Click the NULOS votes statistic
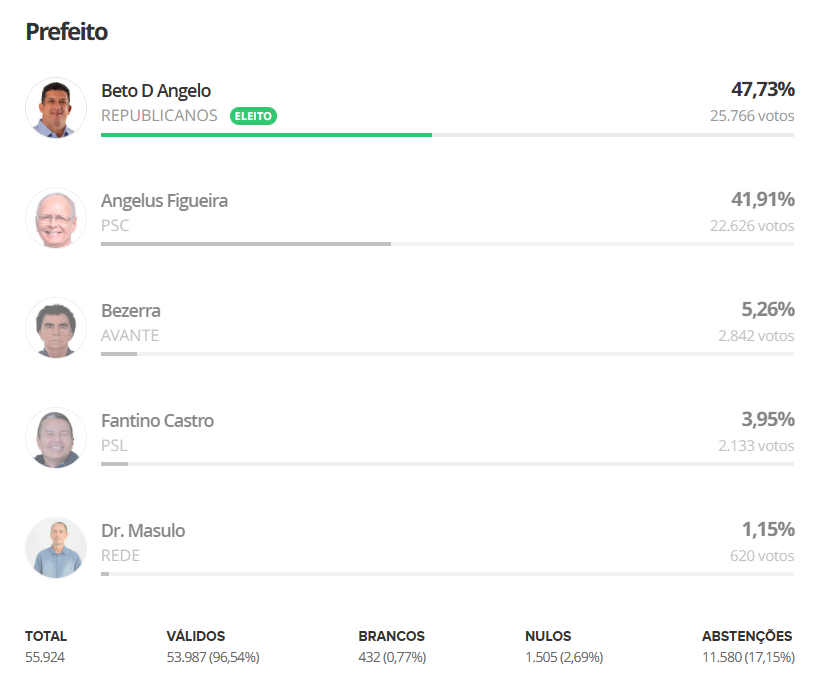The image size is (827, 674). [x=563, y=646]
